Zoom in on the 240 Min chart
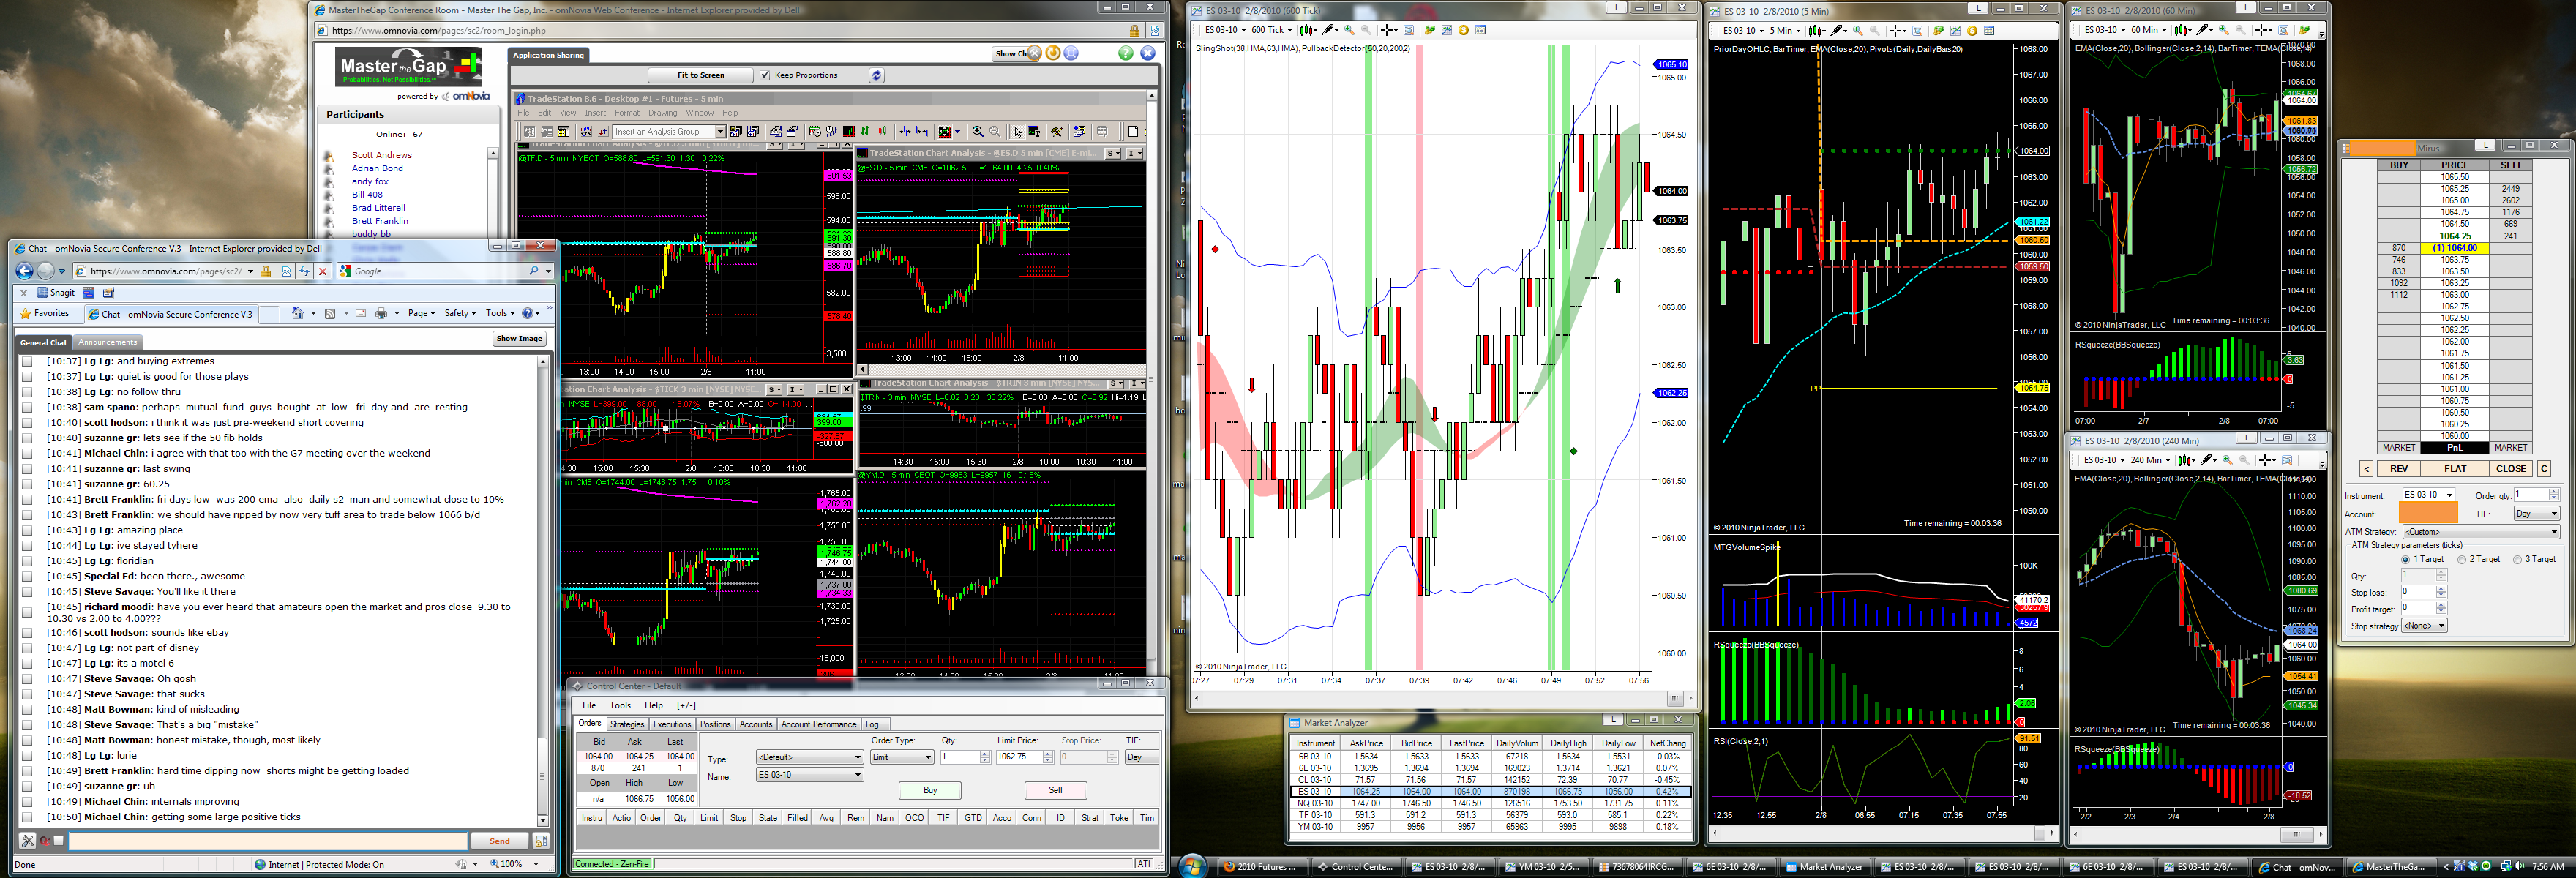 [x=2228, y=460]
